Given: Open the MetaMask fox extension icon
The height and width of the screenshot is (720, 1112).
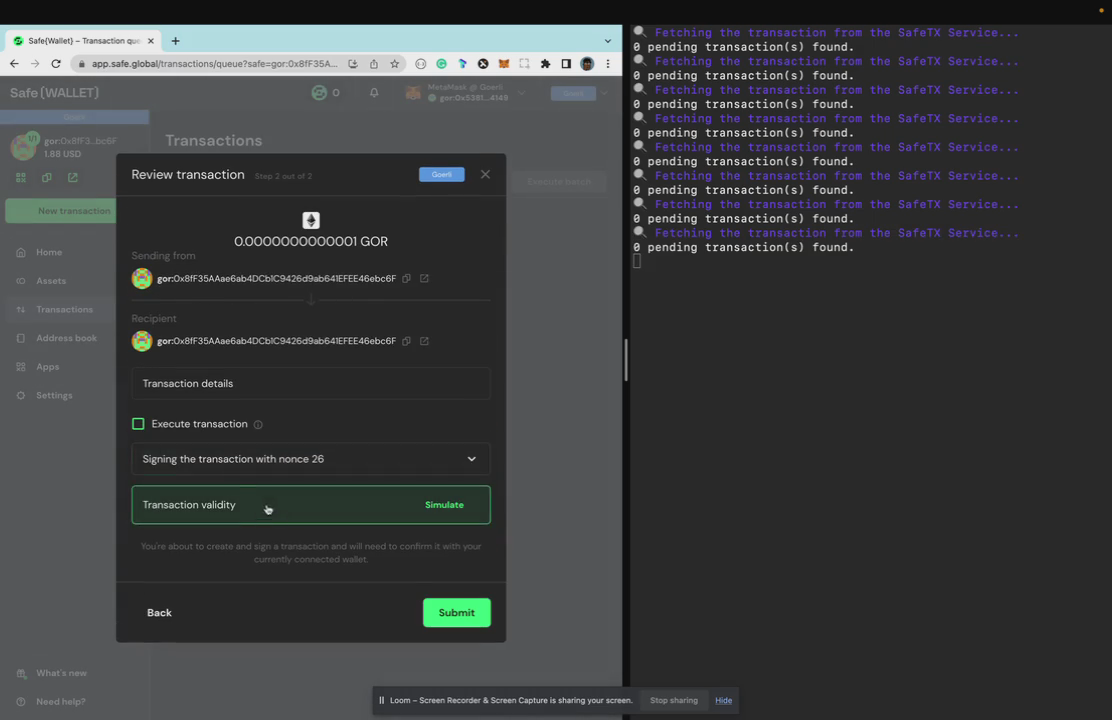Looking at the screenshot, I should click(504, 64).
